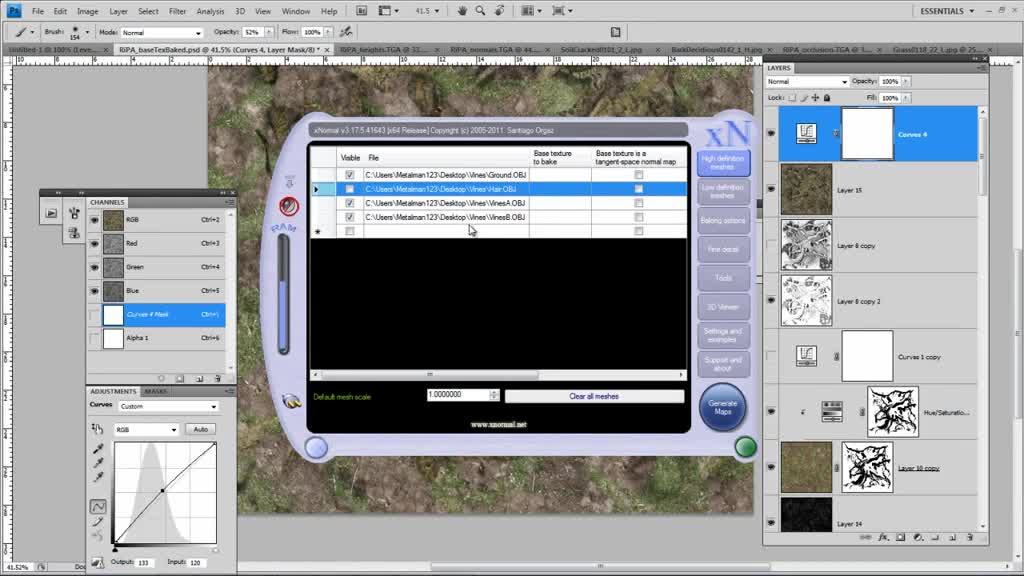Open the brush Mode dropdown

pos(161,32)
